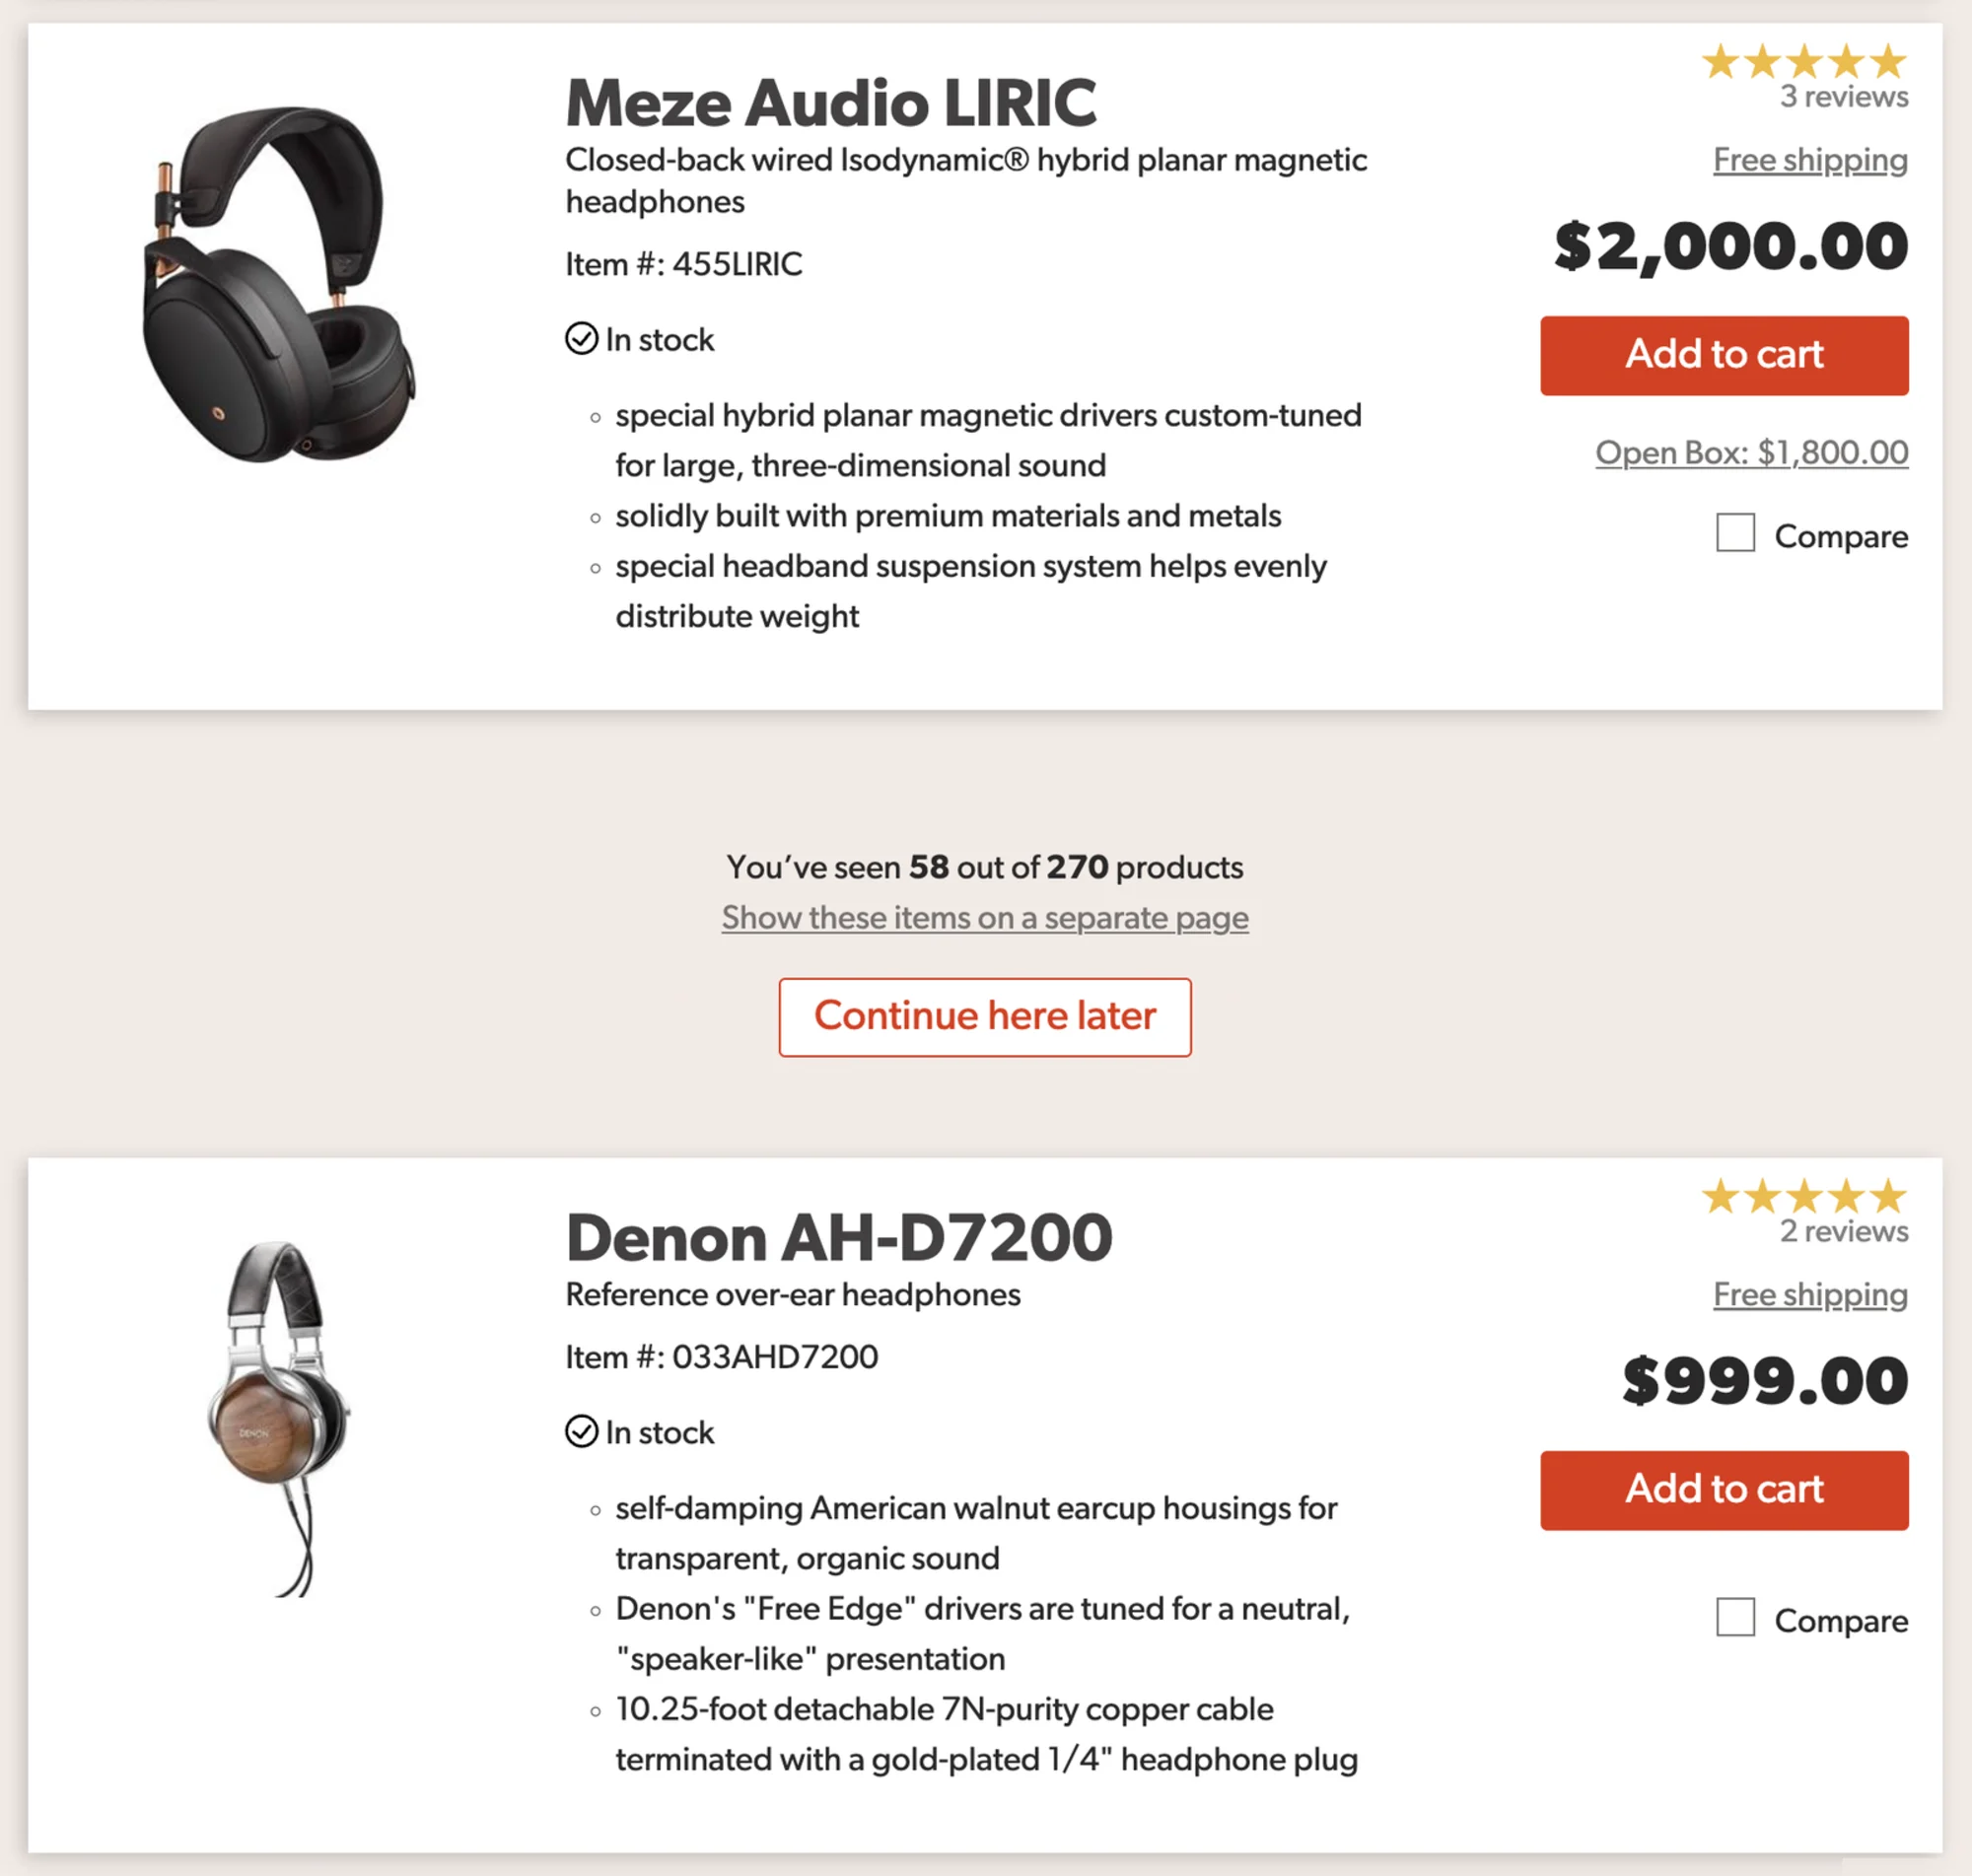Screen dimensions: 1972x1876
Task: Open the Open Box $1,800.00 offer link
Action: (1751, 452)
